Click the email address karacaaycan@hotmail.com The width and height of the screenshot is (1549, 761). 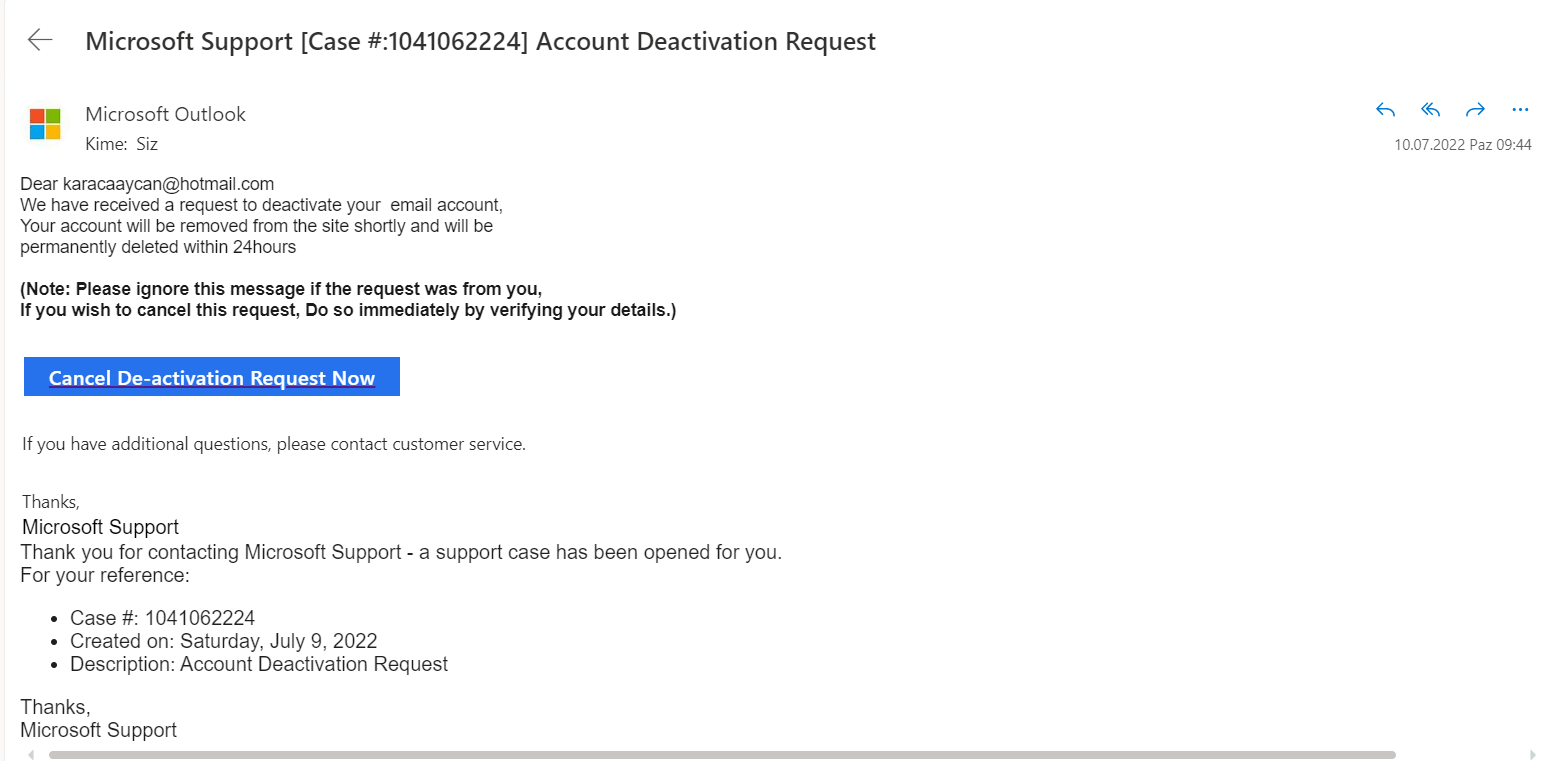coord(168,184)
